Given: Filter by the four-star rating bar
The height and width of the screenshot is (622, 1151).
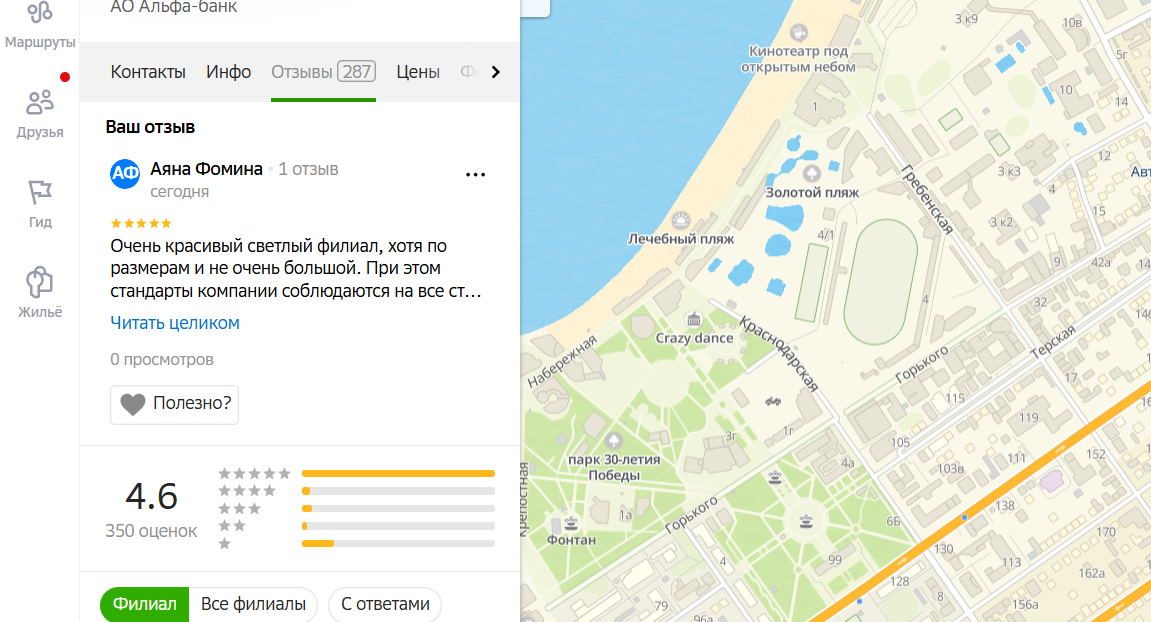Looking at the screenshot, I should [399, 491].
